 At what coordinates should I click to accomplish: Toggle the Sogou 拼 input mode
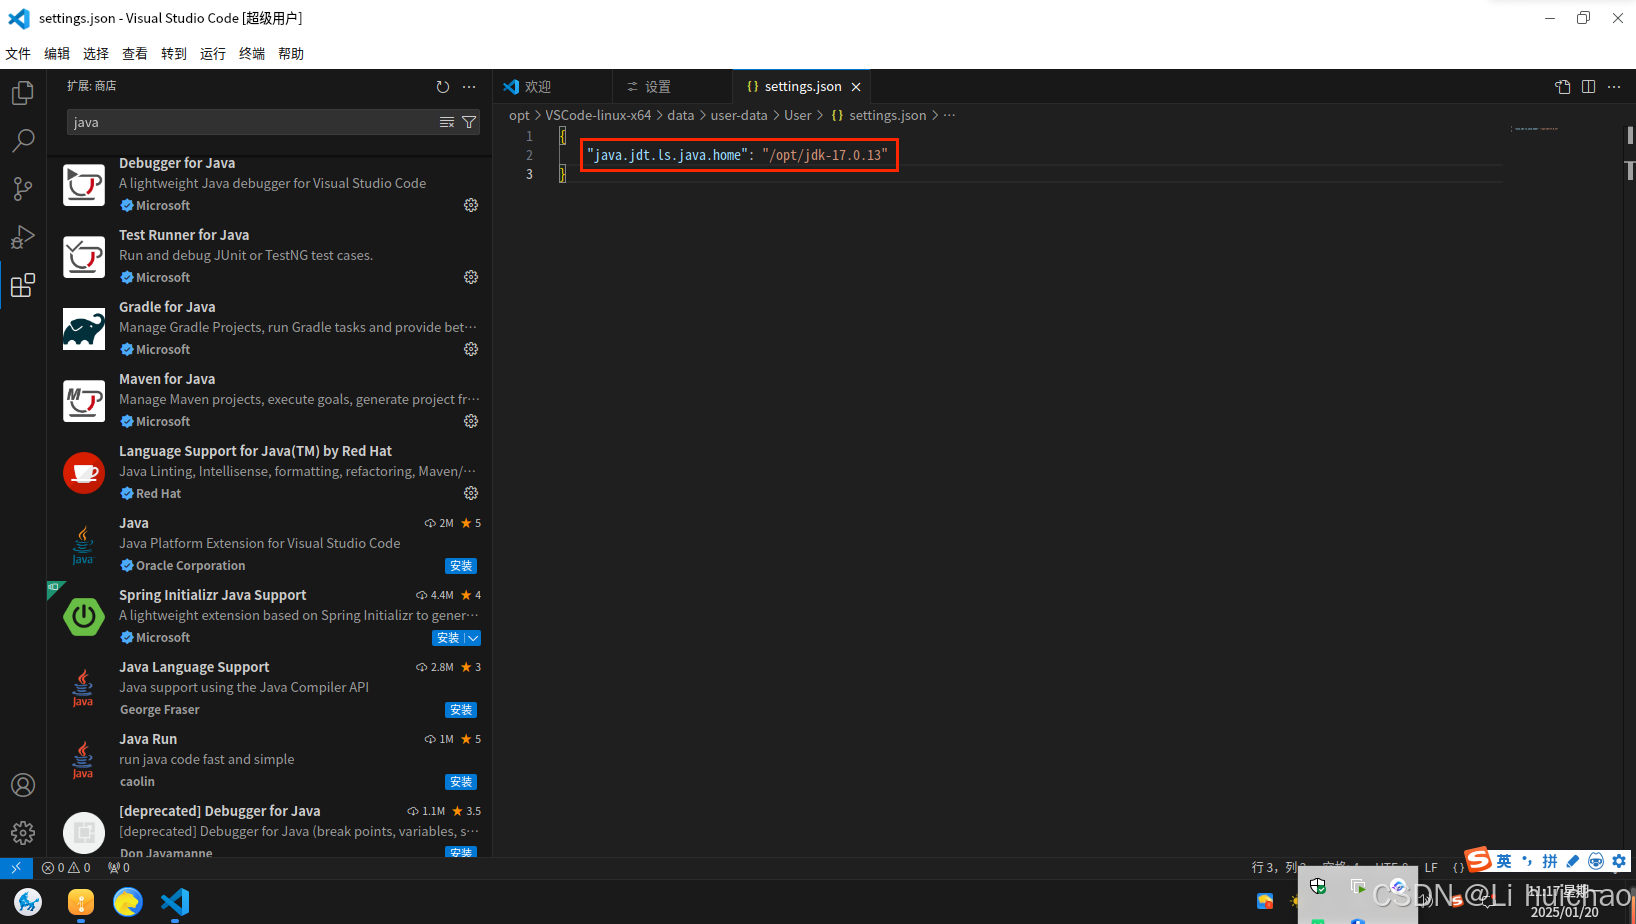(1550, 861)
